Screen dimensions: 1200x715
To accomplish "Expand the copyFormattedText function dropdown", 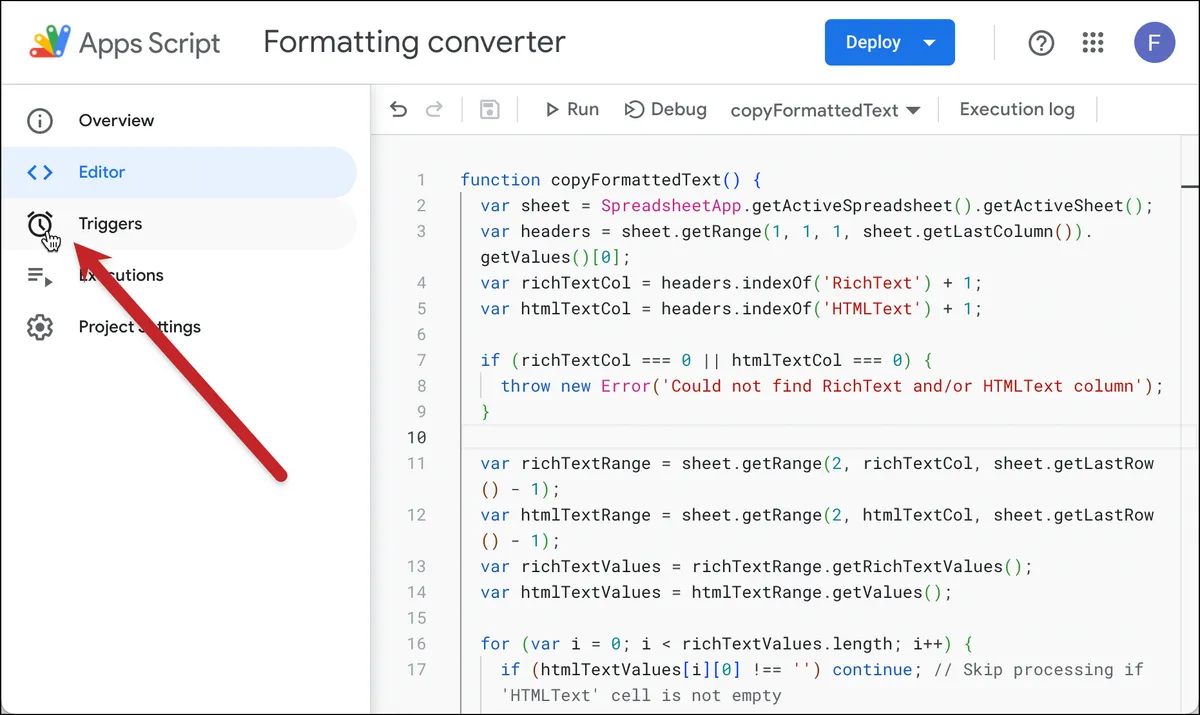I will 826,111.
